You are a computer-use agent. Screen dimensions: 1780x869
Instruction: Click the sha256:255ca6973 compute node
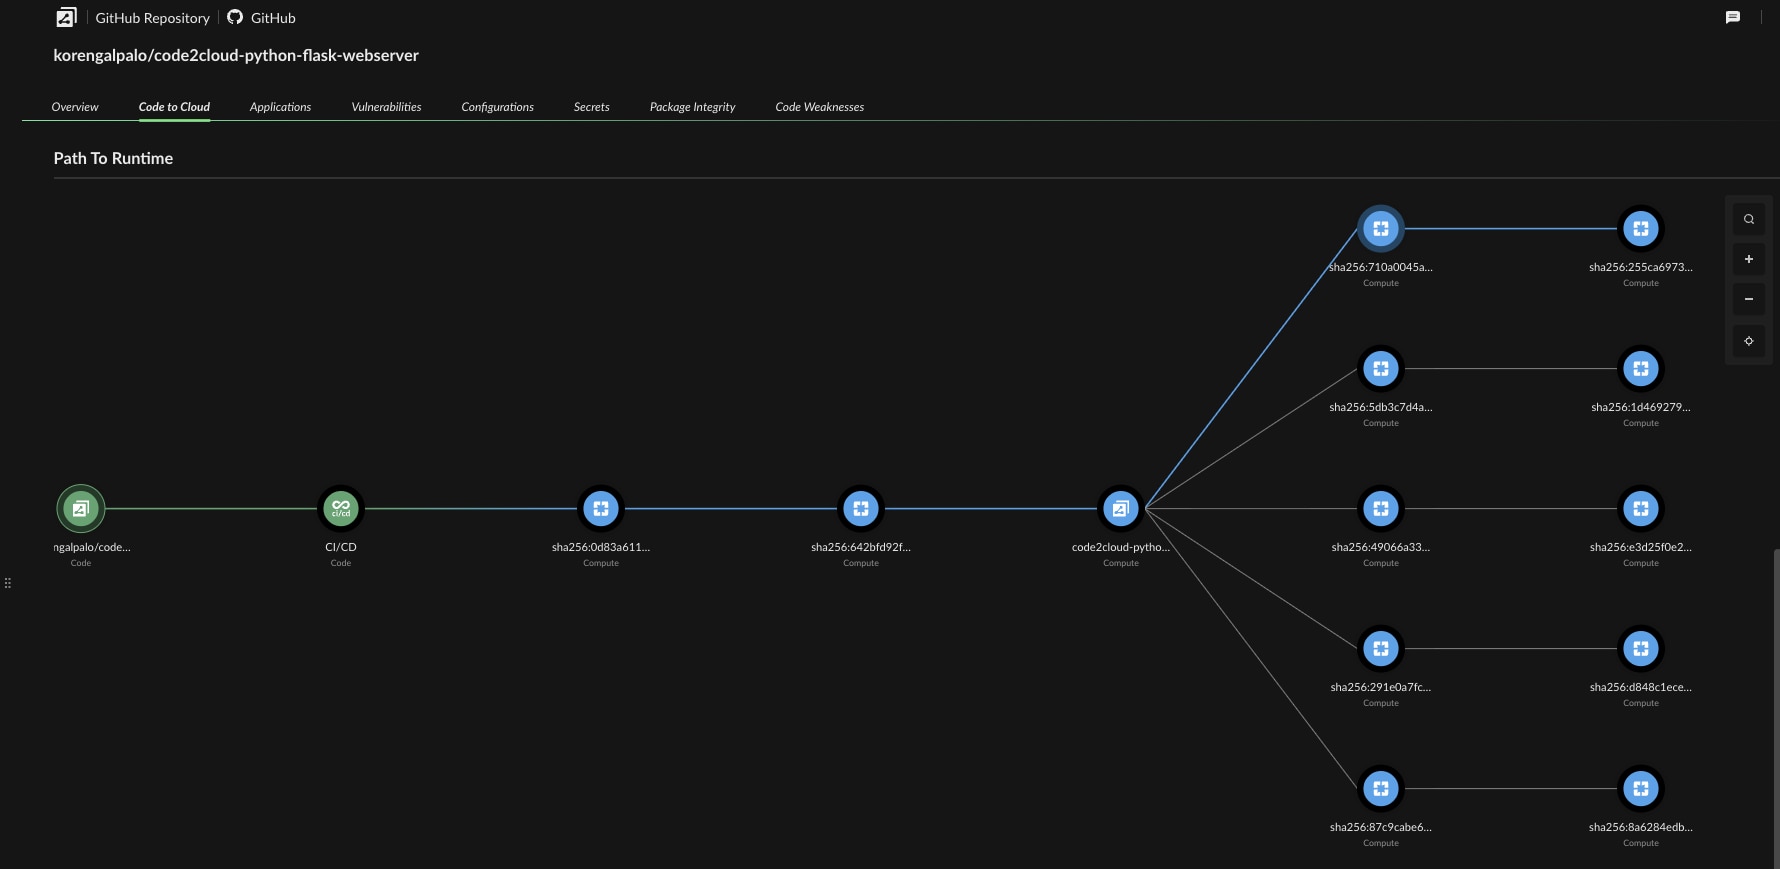[x=1641, y=229]
